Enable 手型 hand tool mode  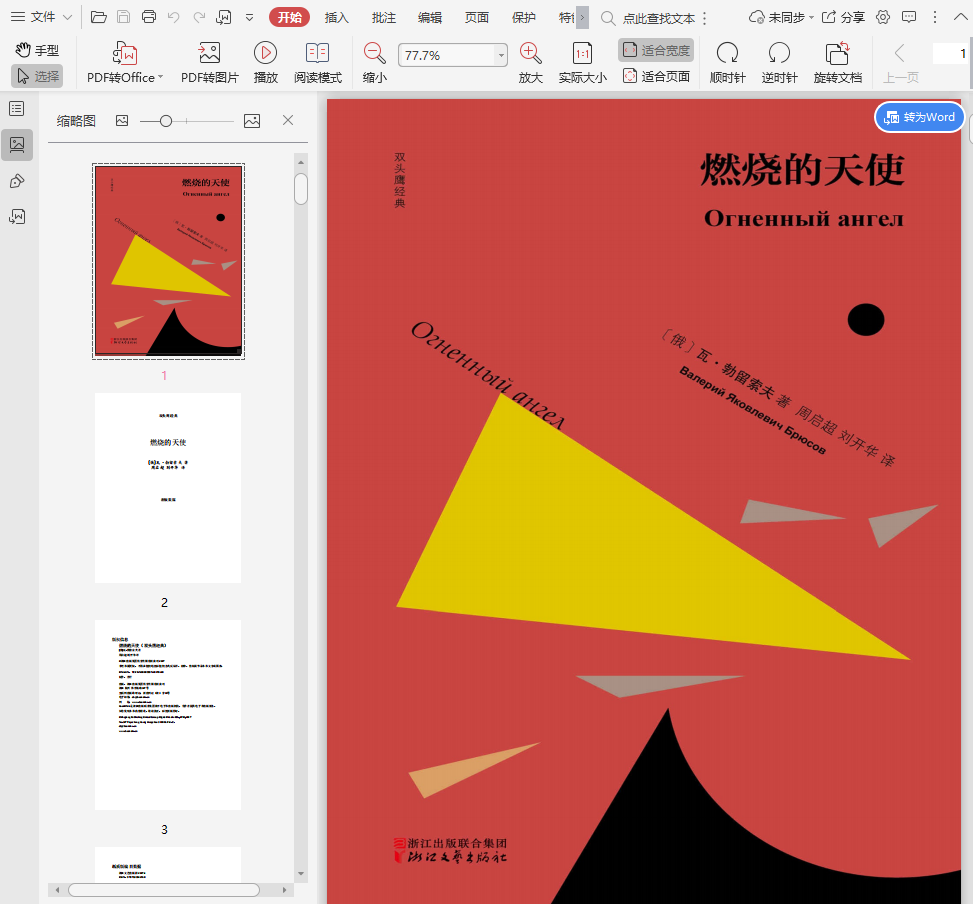(x=37, y=50)
